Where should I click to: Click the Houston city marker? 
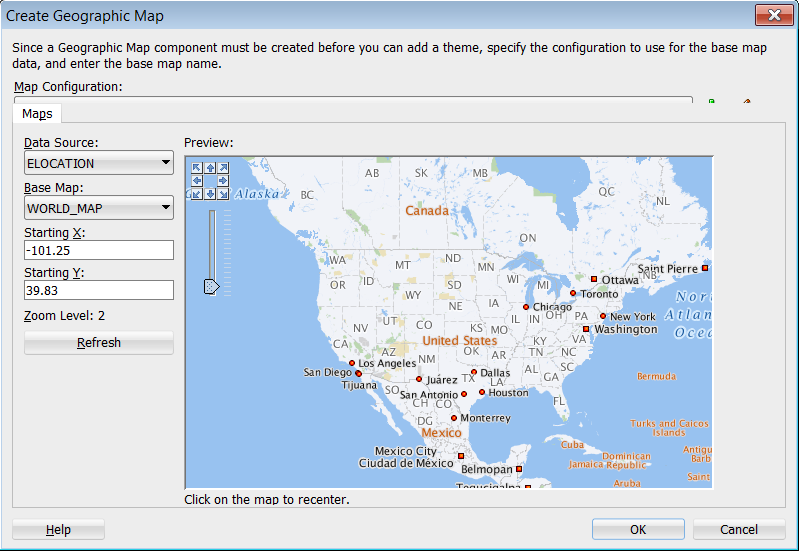482,392
